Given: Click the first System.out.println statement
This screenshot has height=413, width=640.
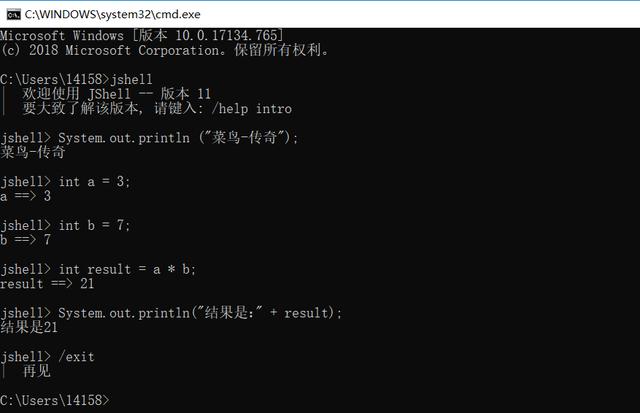Looking at the screenshot, I should tap(178, 138).
